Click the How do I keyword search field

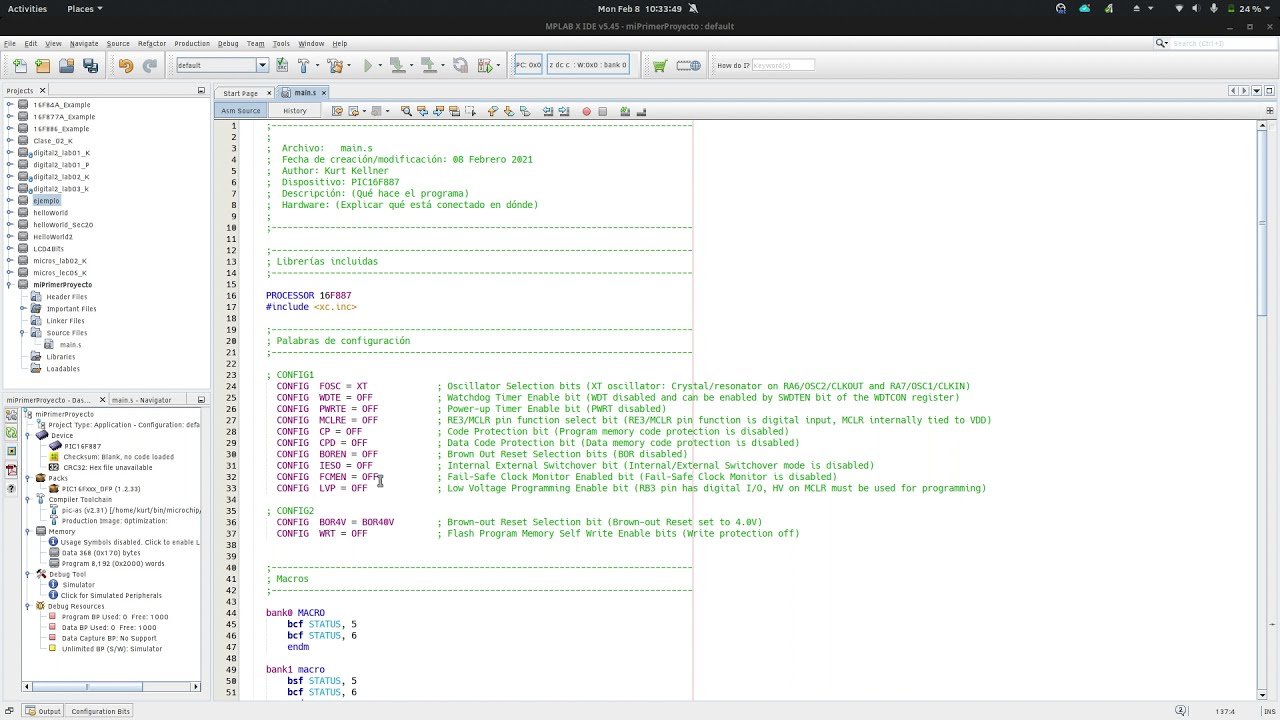(x=783, y=66)
